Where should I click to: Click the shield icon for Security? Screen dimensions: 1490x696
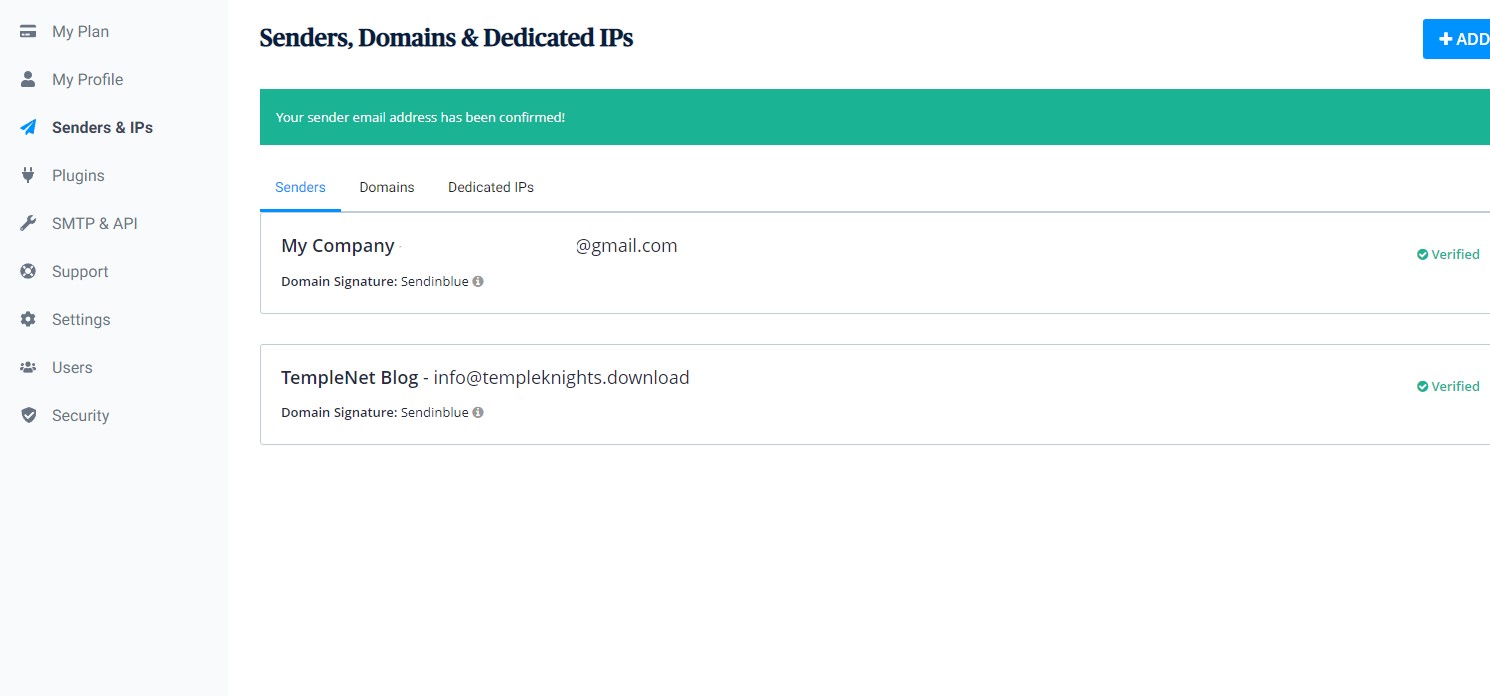(28, 415)
